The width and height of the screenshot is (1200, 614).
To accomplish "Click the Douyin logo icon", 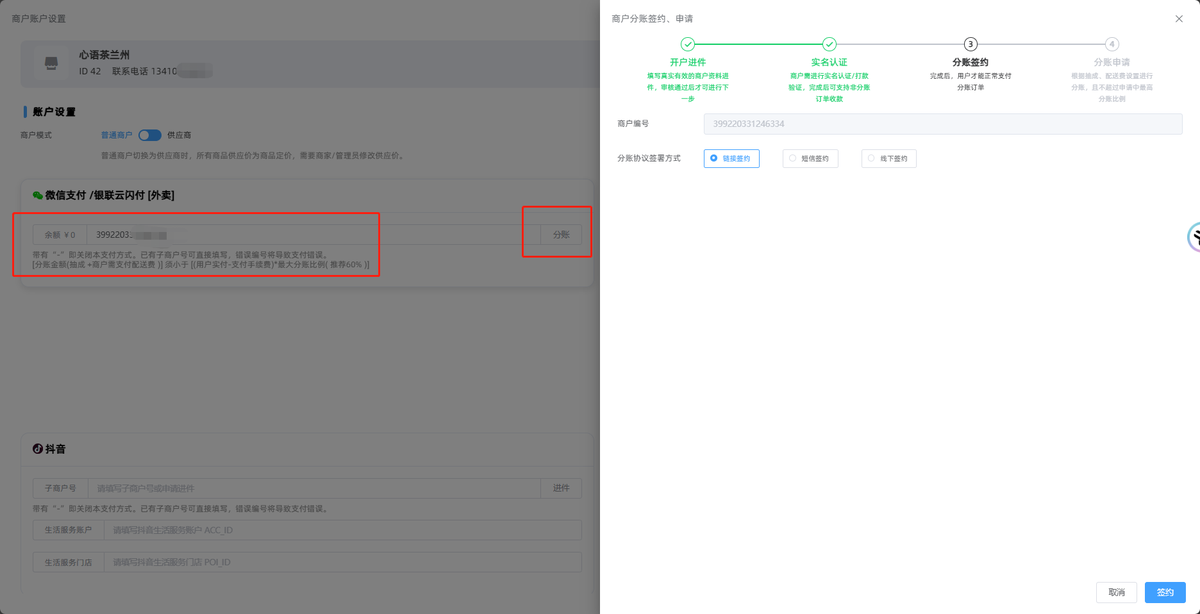I will pyautogui.click(x=37, y=450).
